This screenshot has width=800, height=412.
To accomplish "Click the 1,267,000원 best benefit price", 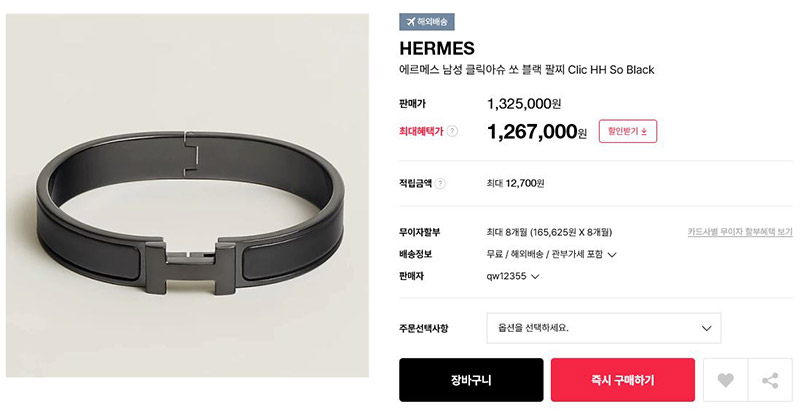I will [537, 132].
